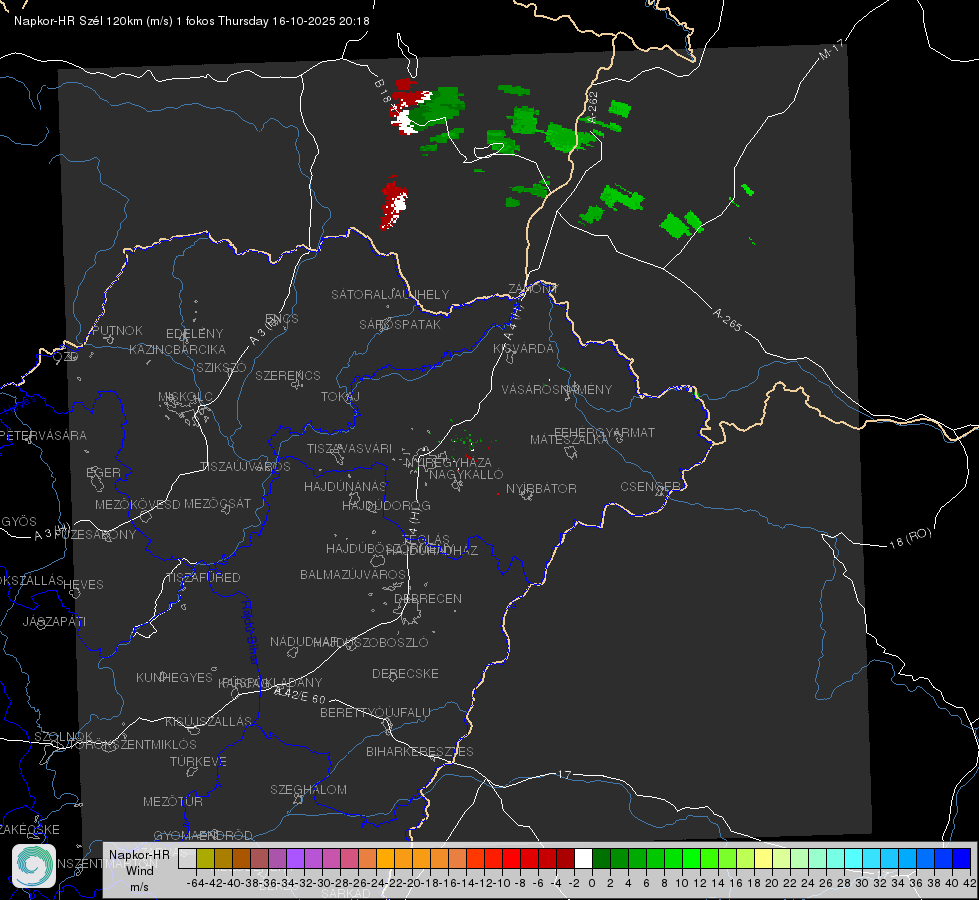Screen dimensions: 979x900
Task: Select the leftmost light grey legend swatch
Action: tap(187, 858)
